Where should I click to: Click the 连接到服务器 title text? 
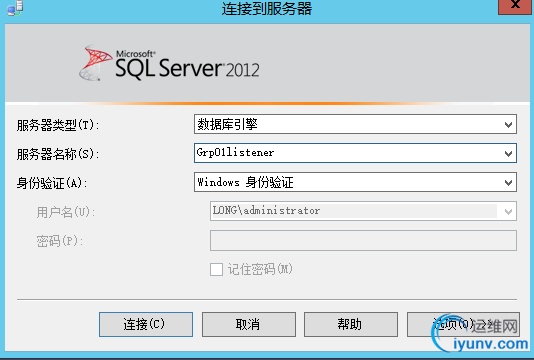pyautogui.click(x=267, y=9)
